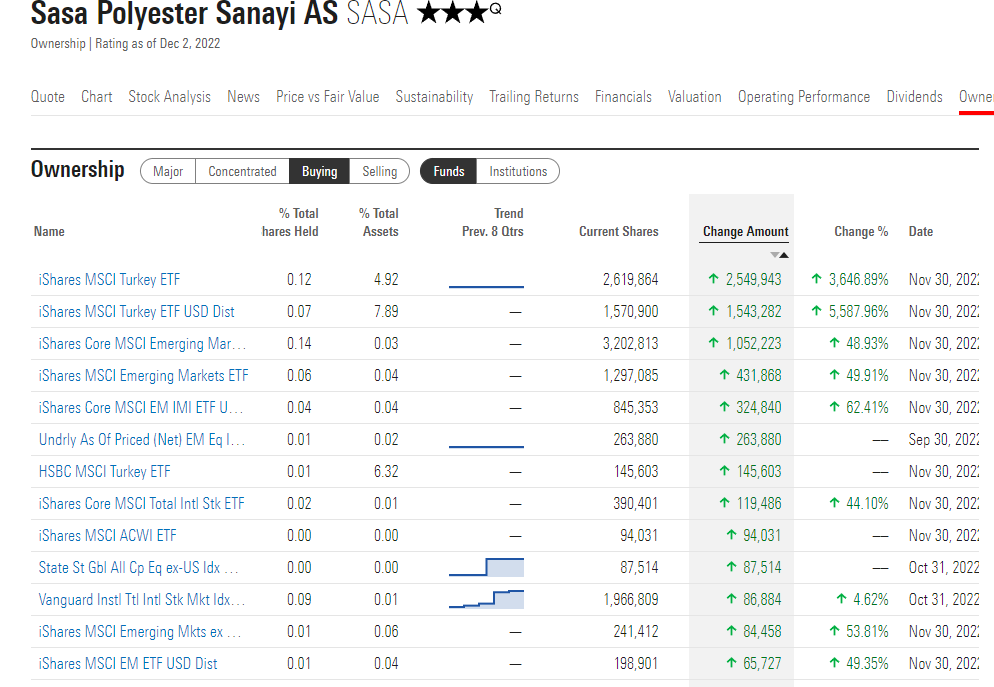
Task: Open the News tab
Action: (x=243, y=96)
